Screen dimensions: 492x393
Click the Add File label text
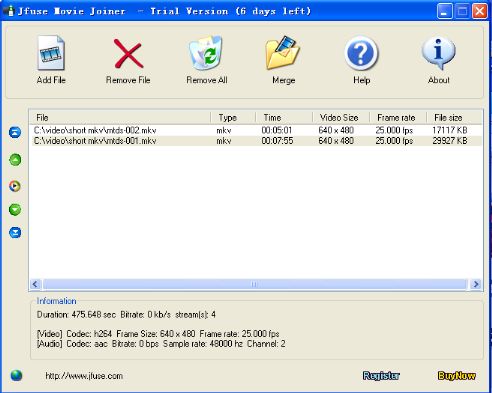point(51,80)
